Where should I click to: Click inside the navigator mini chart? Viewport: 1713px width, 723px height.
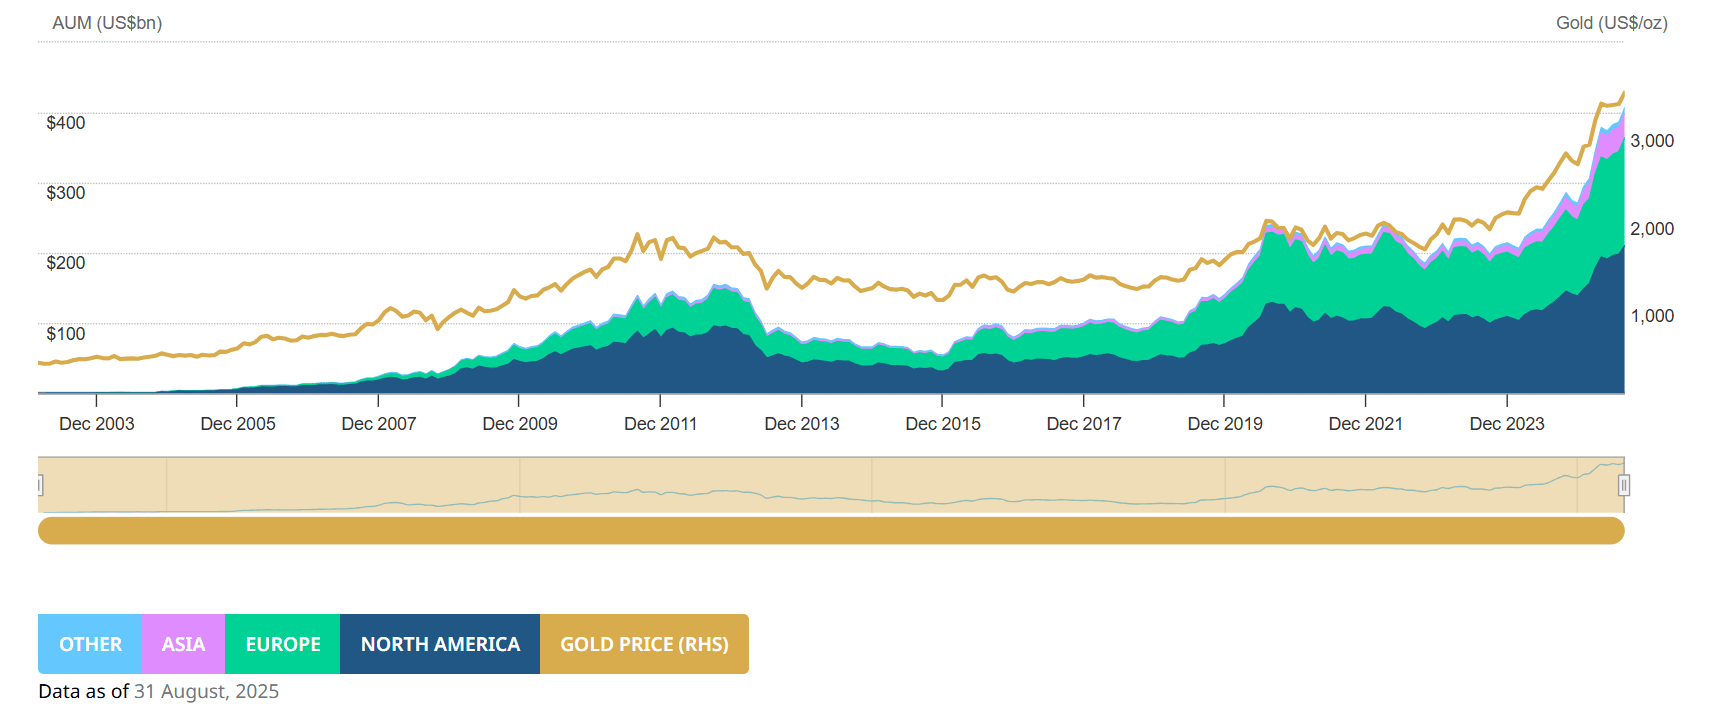tap(830, 485)
